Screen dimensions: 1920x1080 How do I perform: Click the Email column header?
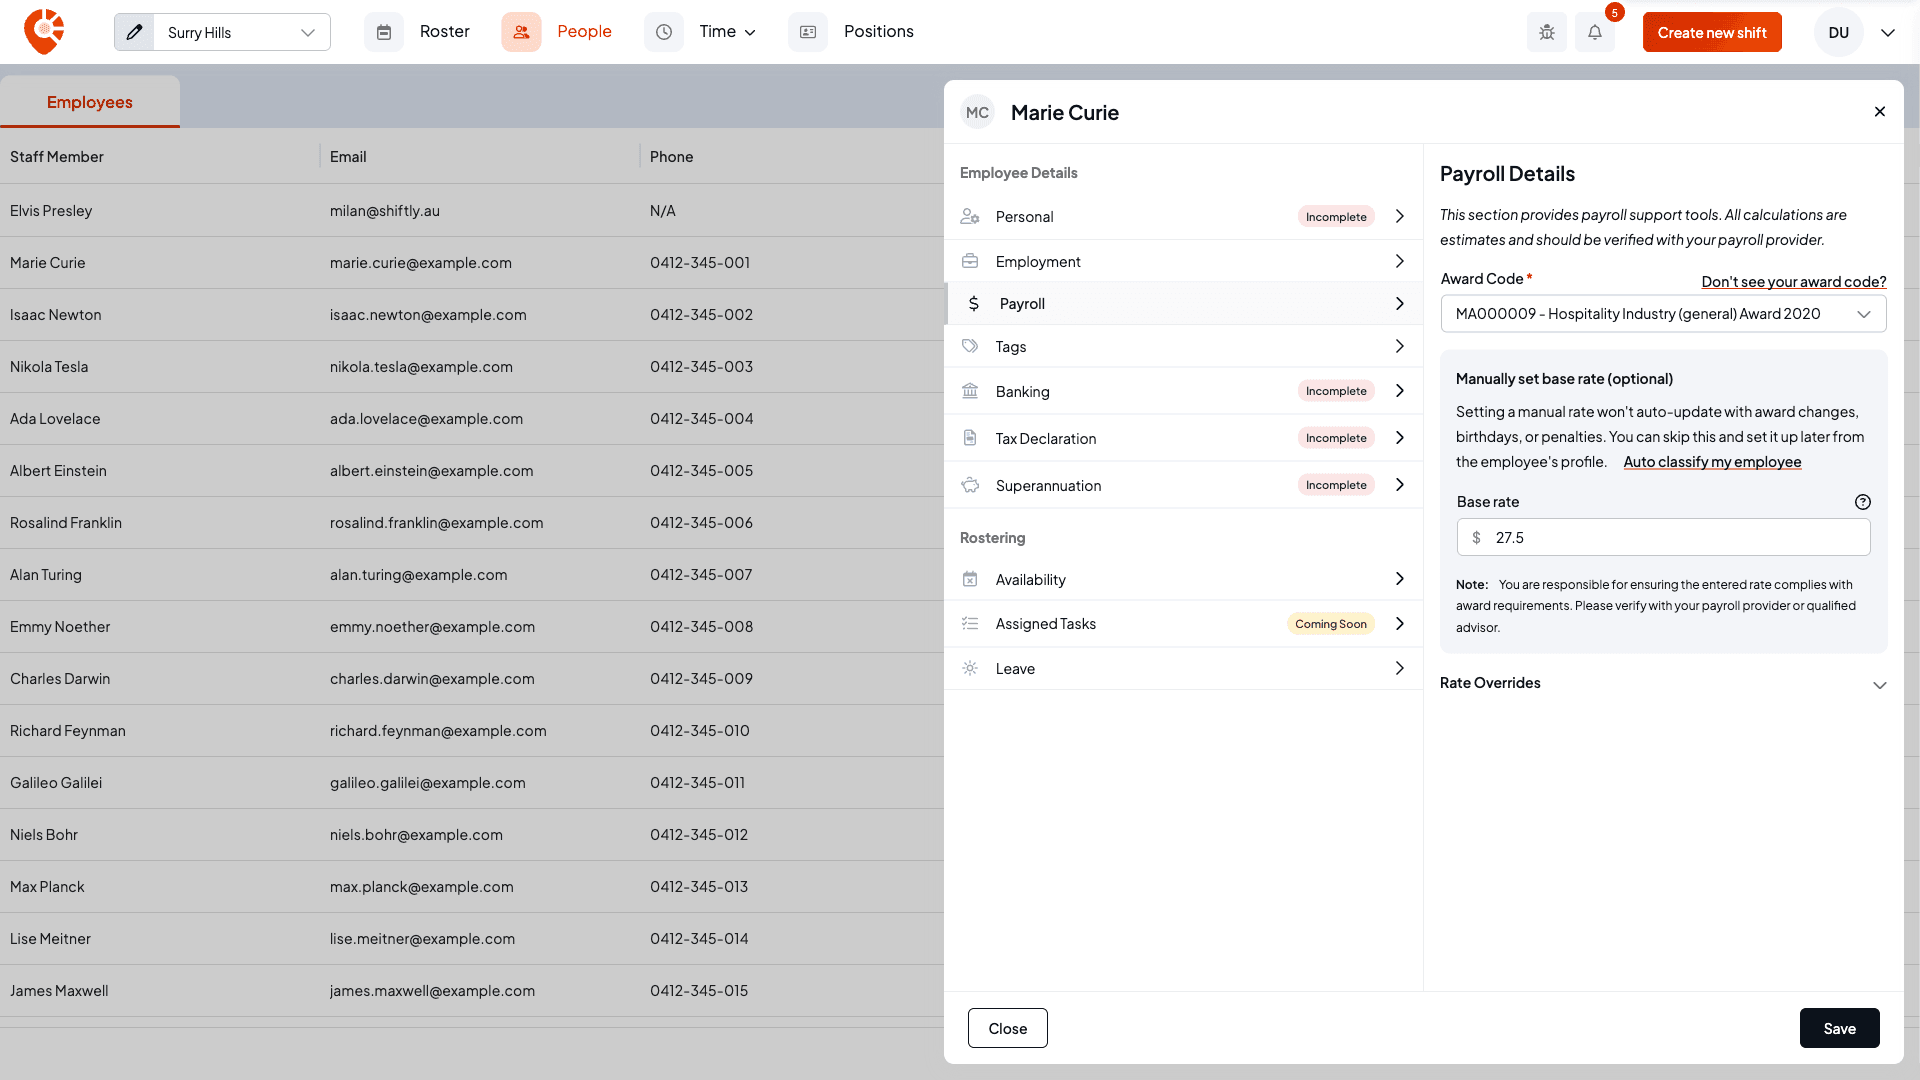tap(348, 157)
